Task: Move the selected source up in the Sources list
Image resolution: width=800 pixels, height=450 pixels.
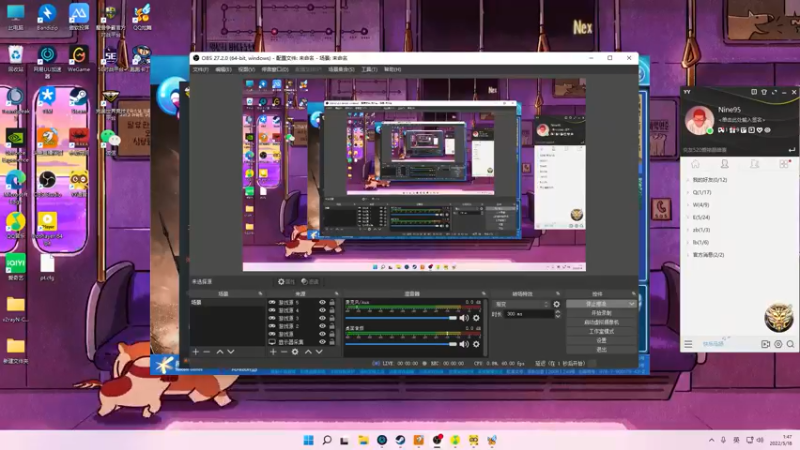Action: coord(308,352)
